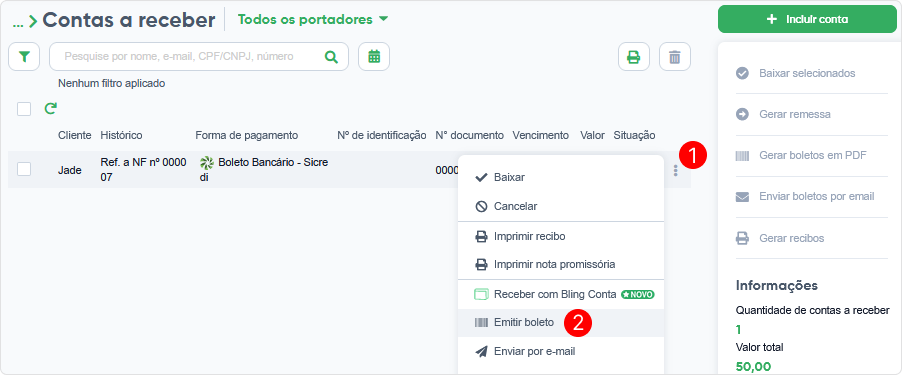Open the green filter funnel button

click(24, 56)
